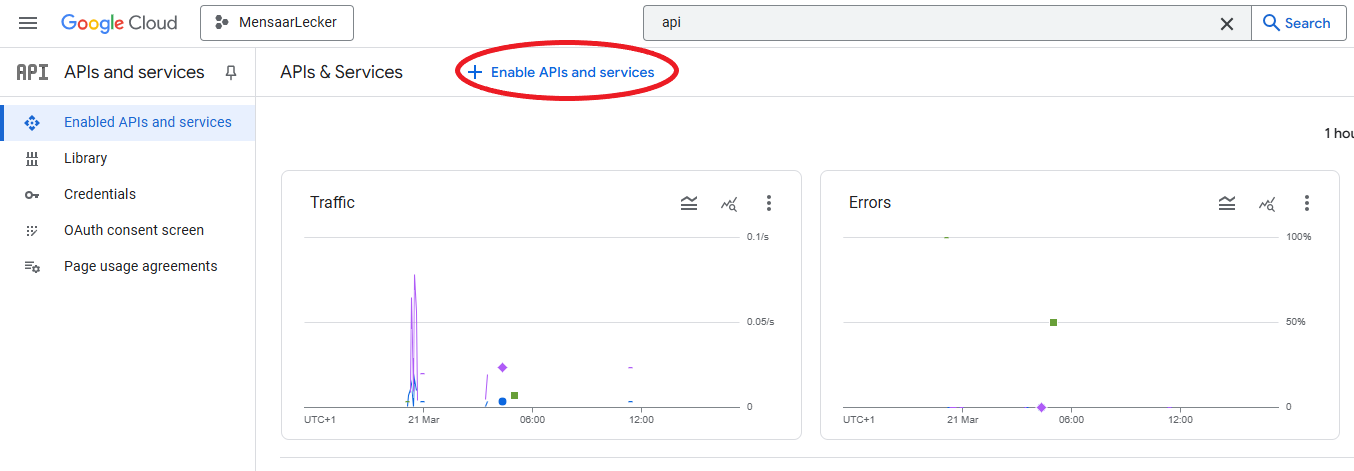The width and height of the screenshot is (1354, 471).
Task: Click the API logo in the sidebar header
Action: tap(32, 72)
